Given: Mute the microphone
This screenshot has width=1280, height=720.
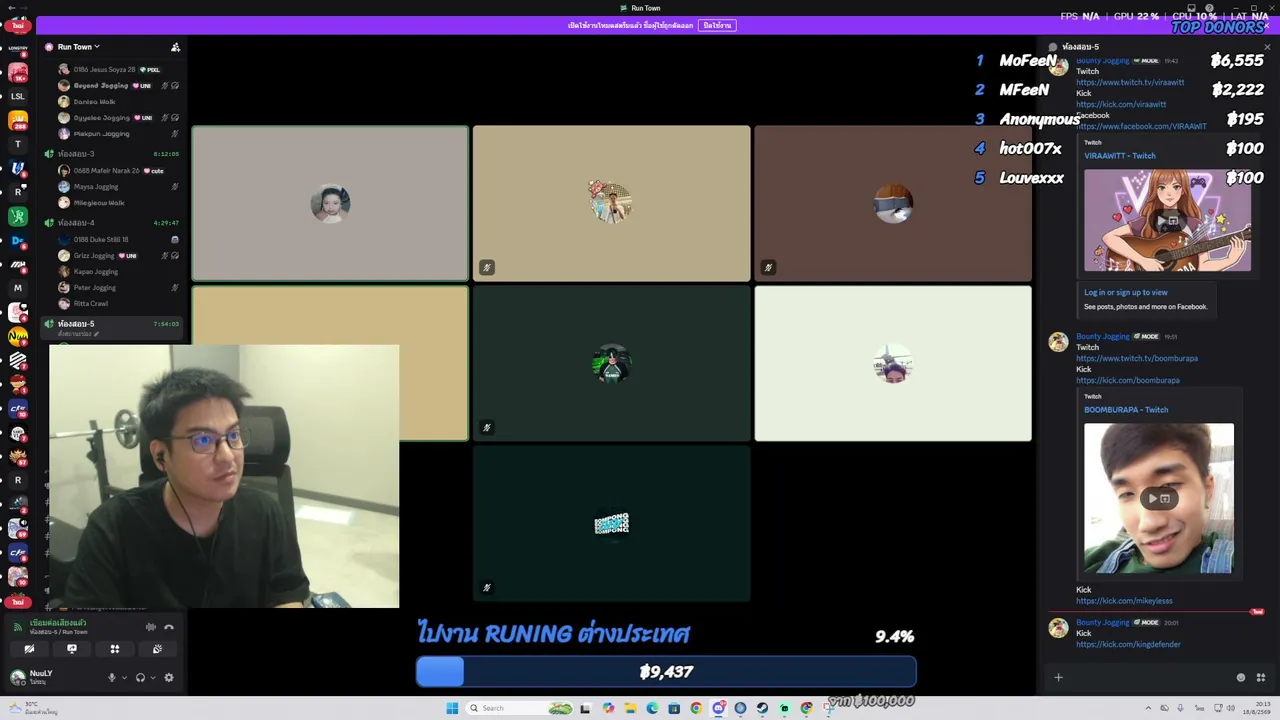Looking at the screenshot, I should pos(112,677).
